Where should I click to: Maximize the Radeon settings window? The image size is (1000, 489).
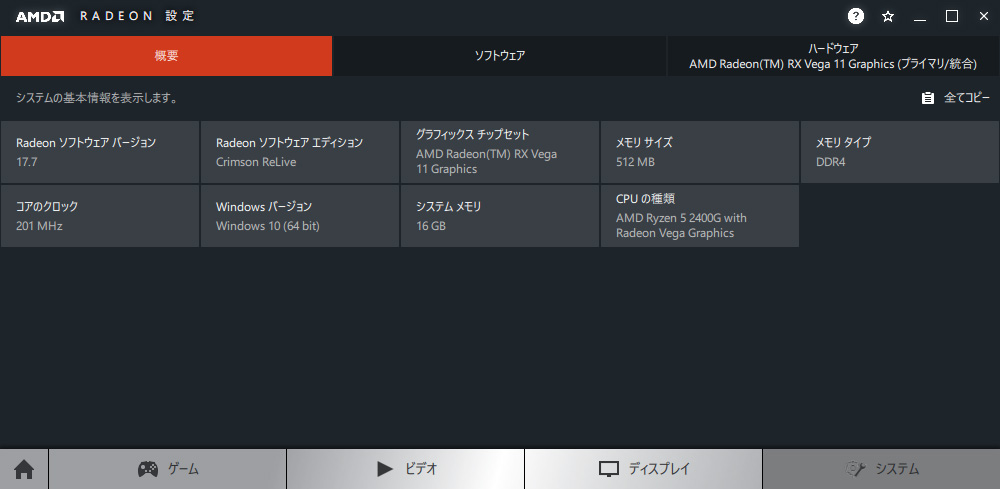pyautogui.click(x=952, y=17)
